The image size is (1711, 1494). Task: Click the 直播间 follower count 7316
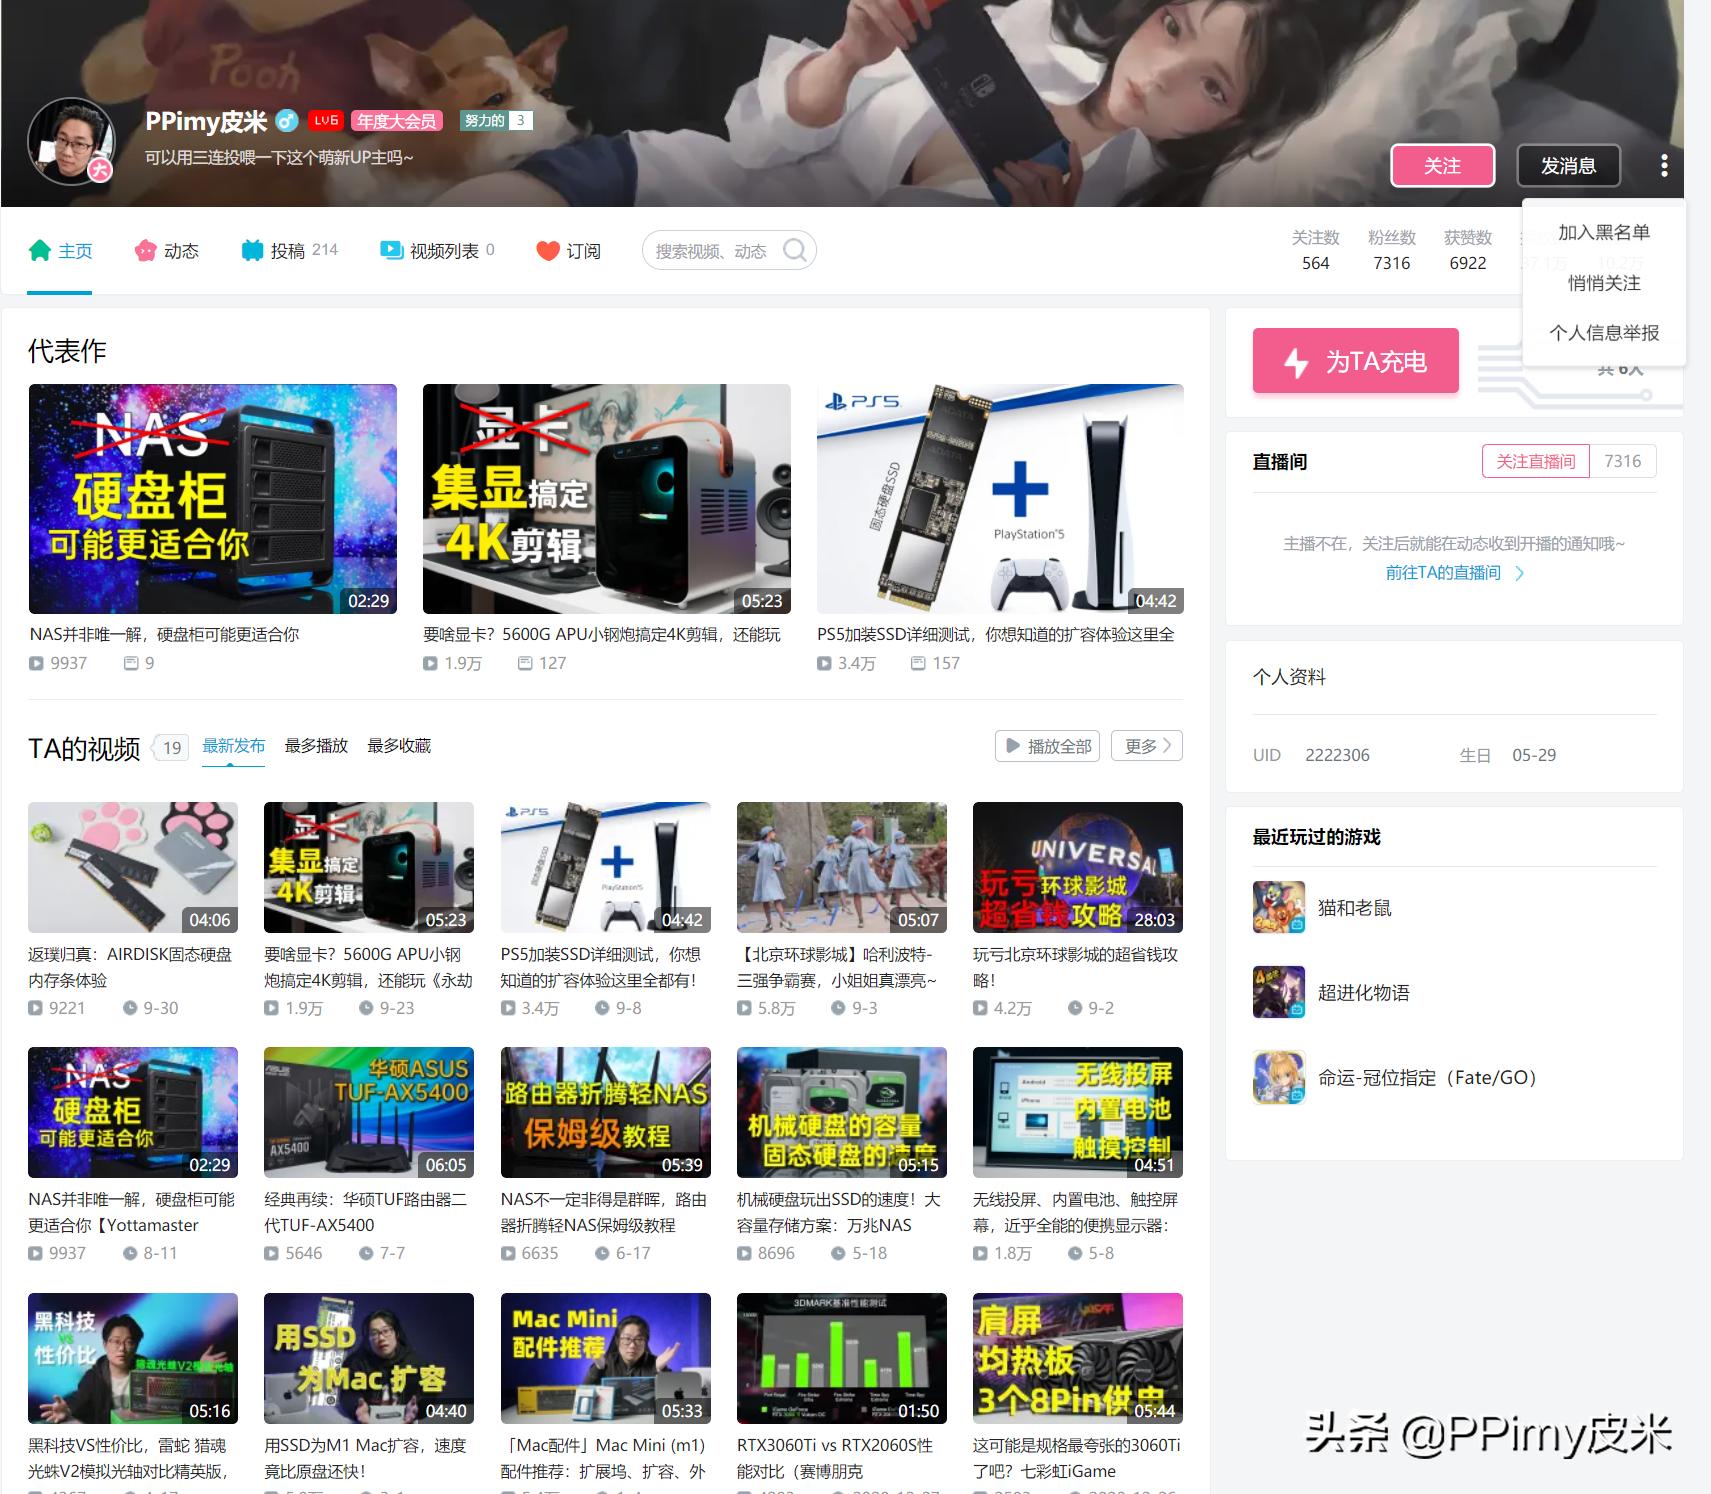(1623, 461)
